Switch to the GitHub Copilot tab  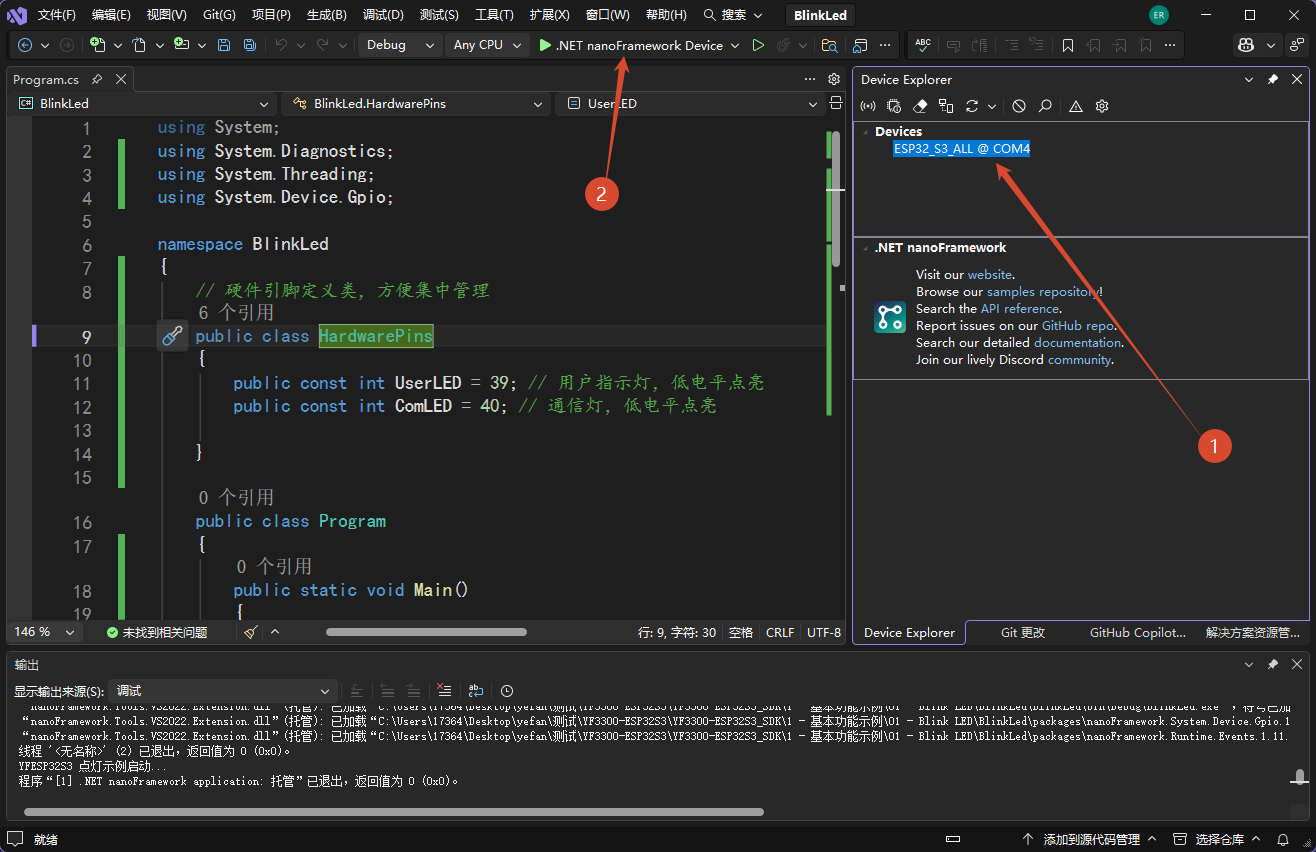(1137, 632)
